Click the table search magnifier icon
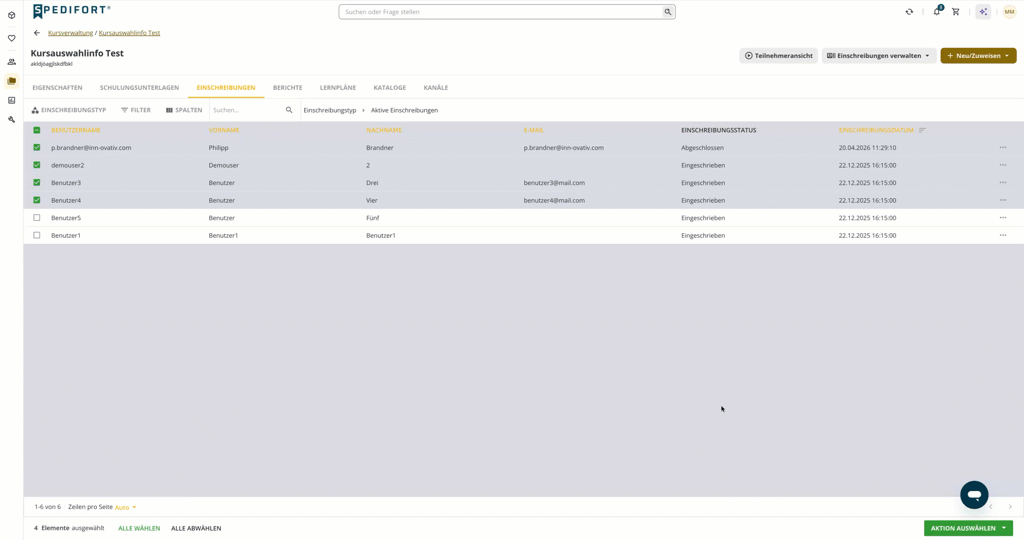This screenshot has height=540, width=1024. (x=289, y=110)
